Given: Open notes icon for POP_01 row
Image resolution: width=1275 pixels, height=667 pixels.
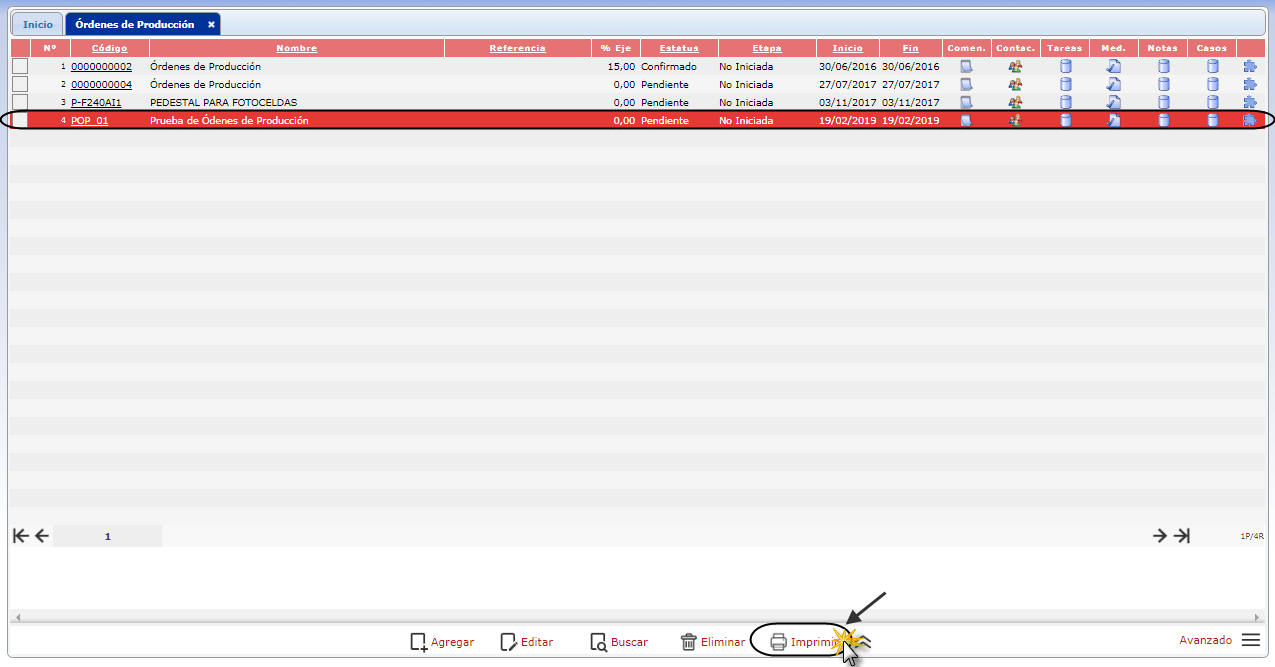Looking at the screenshot, I should (x=1163, y=120).
